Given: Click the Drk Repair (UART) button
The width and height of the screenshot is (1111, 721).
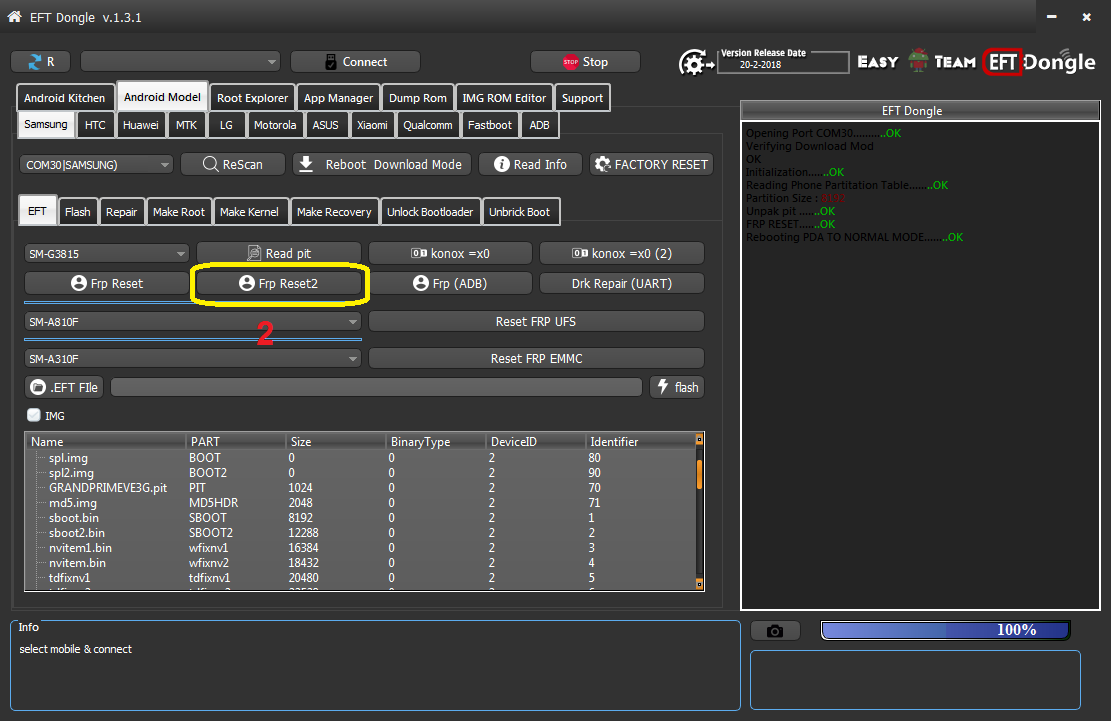Looking at the screenshot, I should (x=621, y=283).
